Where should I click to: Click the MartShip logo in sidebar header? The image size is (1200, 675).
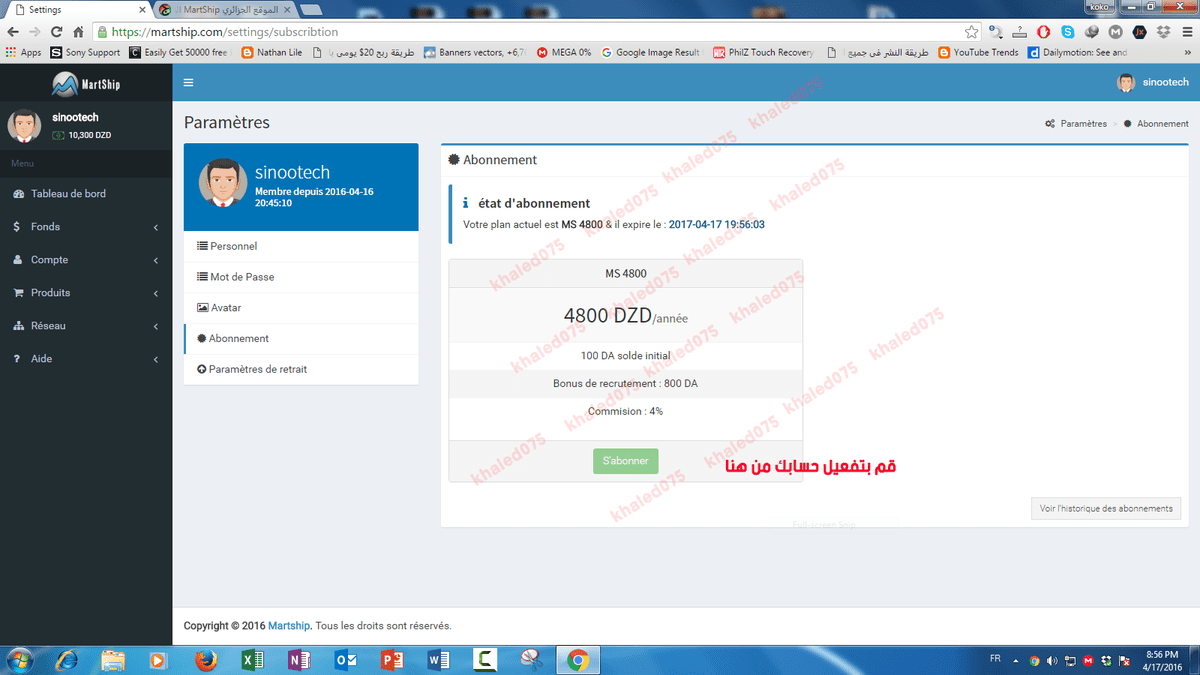(x=86, y=83)
